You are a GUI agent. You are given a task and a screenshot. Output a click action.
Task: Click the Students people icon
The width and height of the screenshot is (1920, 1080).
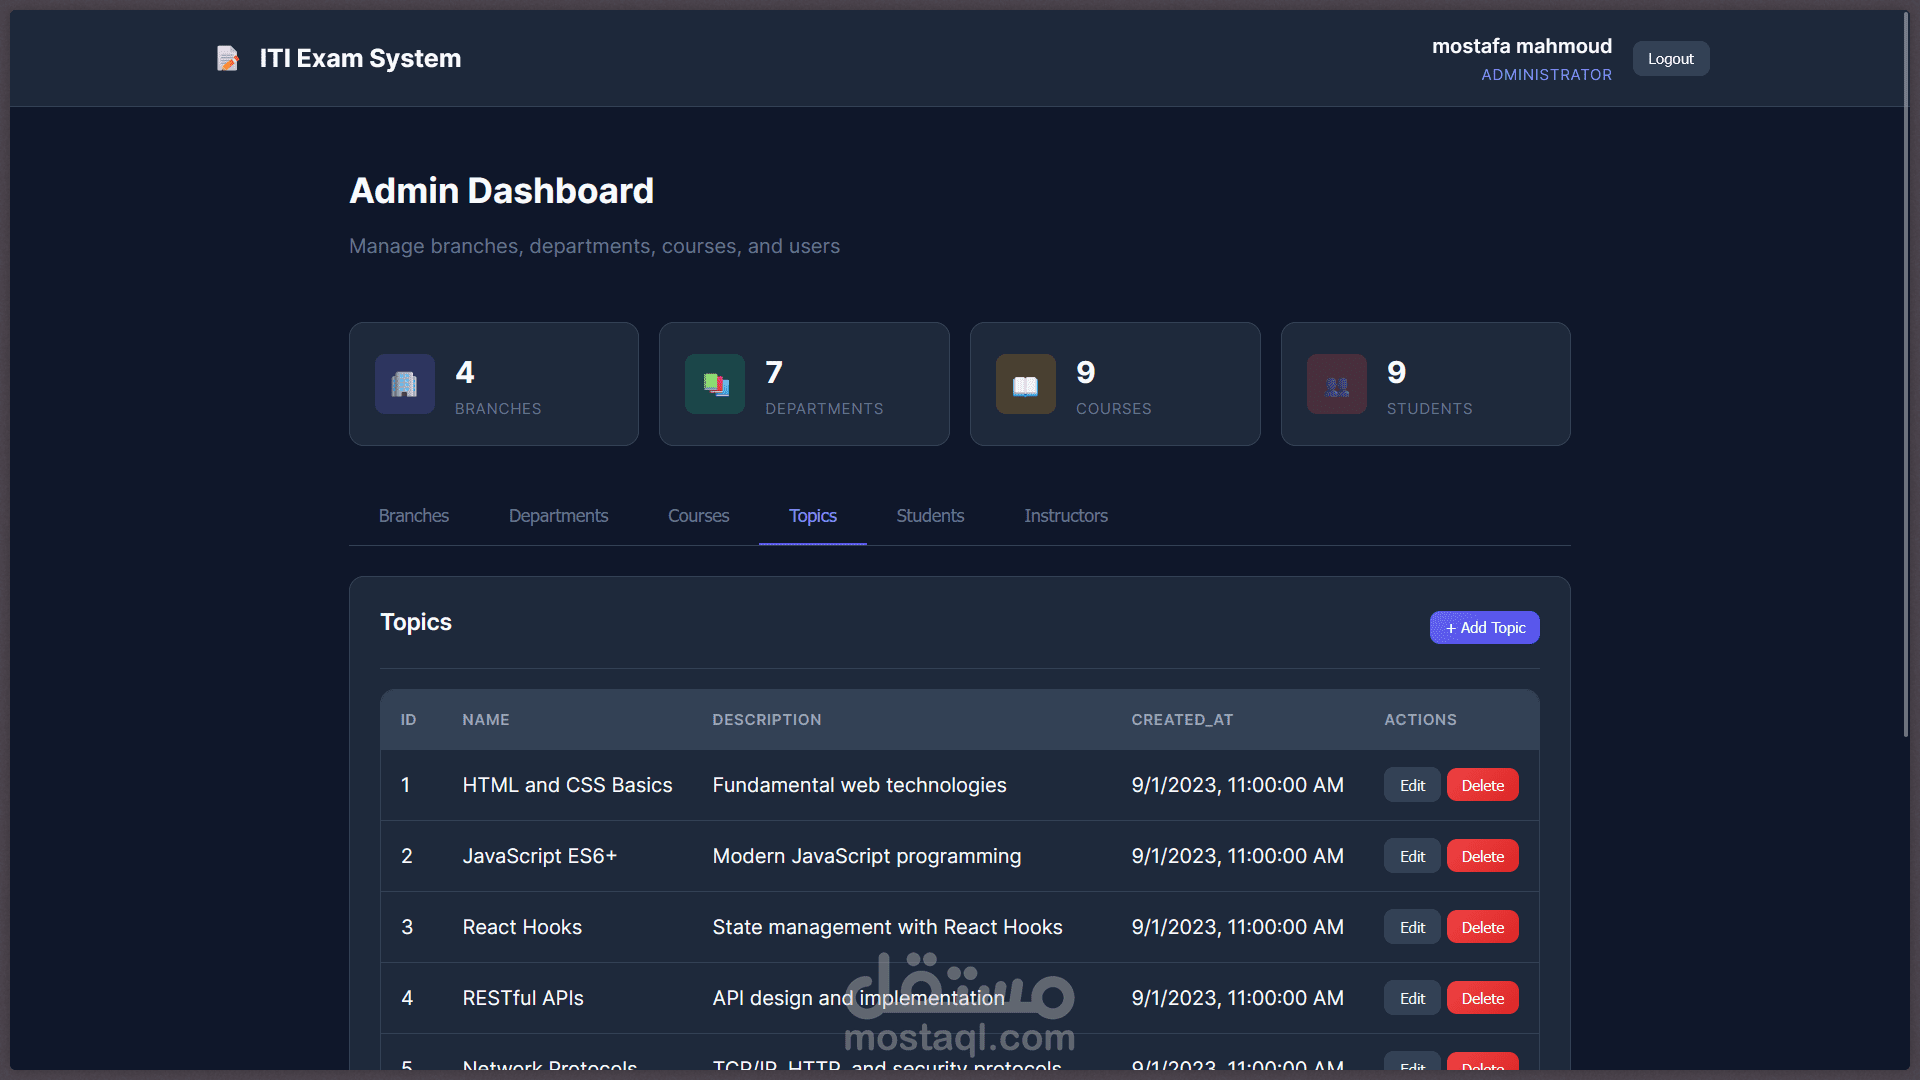(1336, 384)
